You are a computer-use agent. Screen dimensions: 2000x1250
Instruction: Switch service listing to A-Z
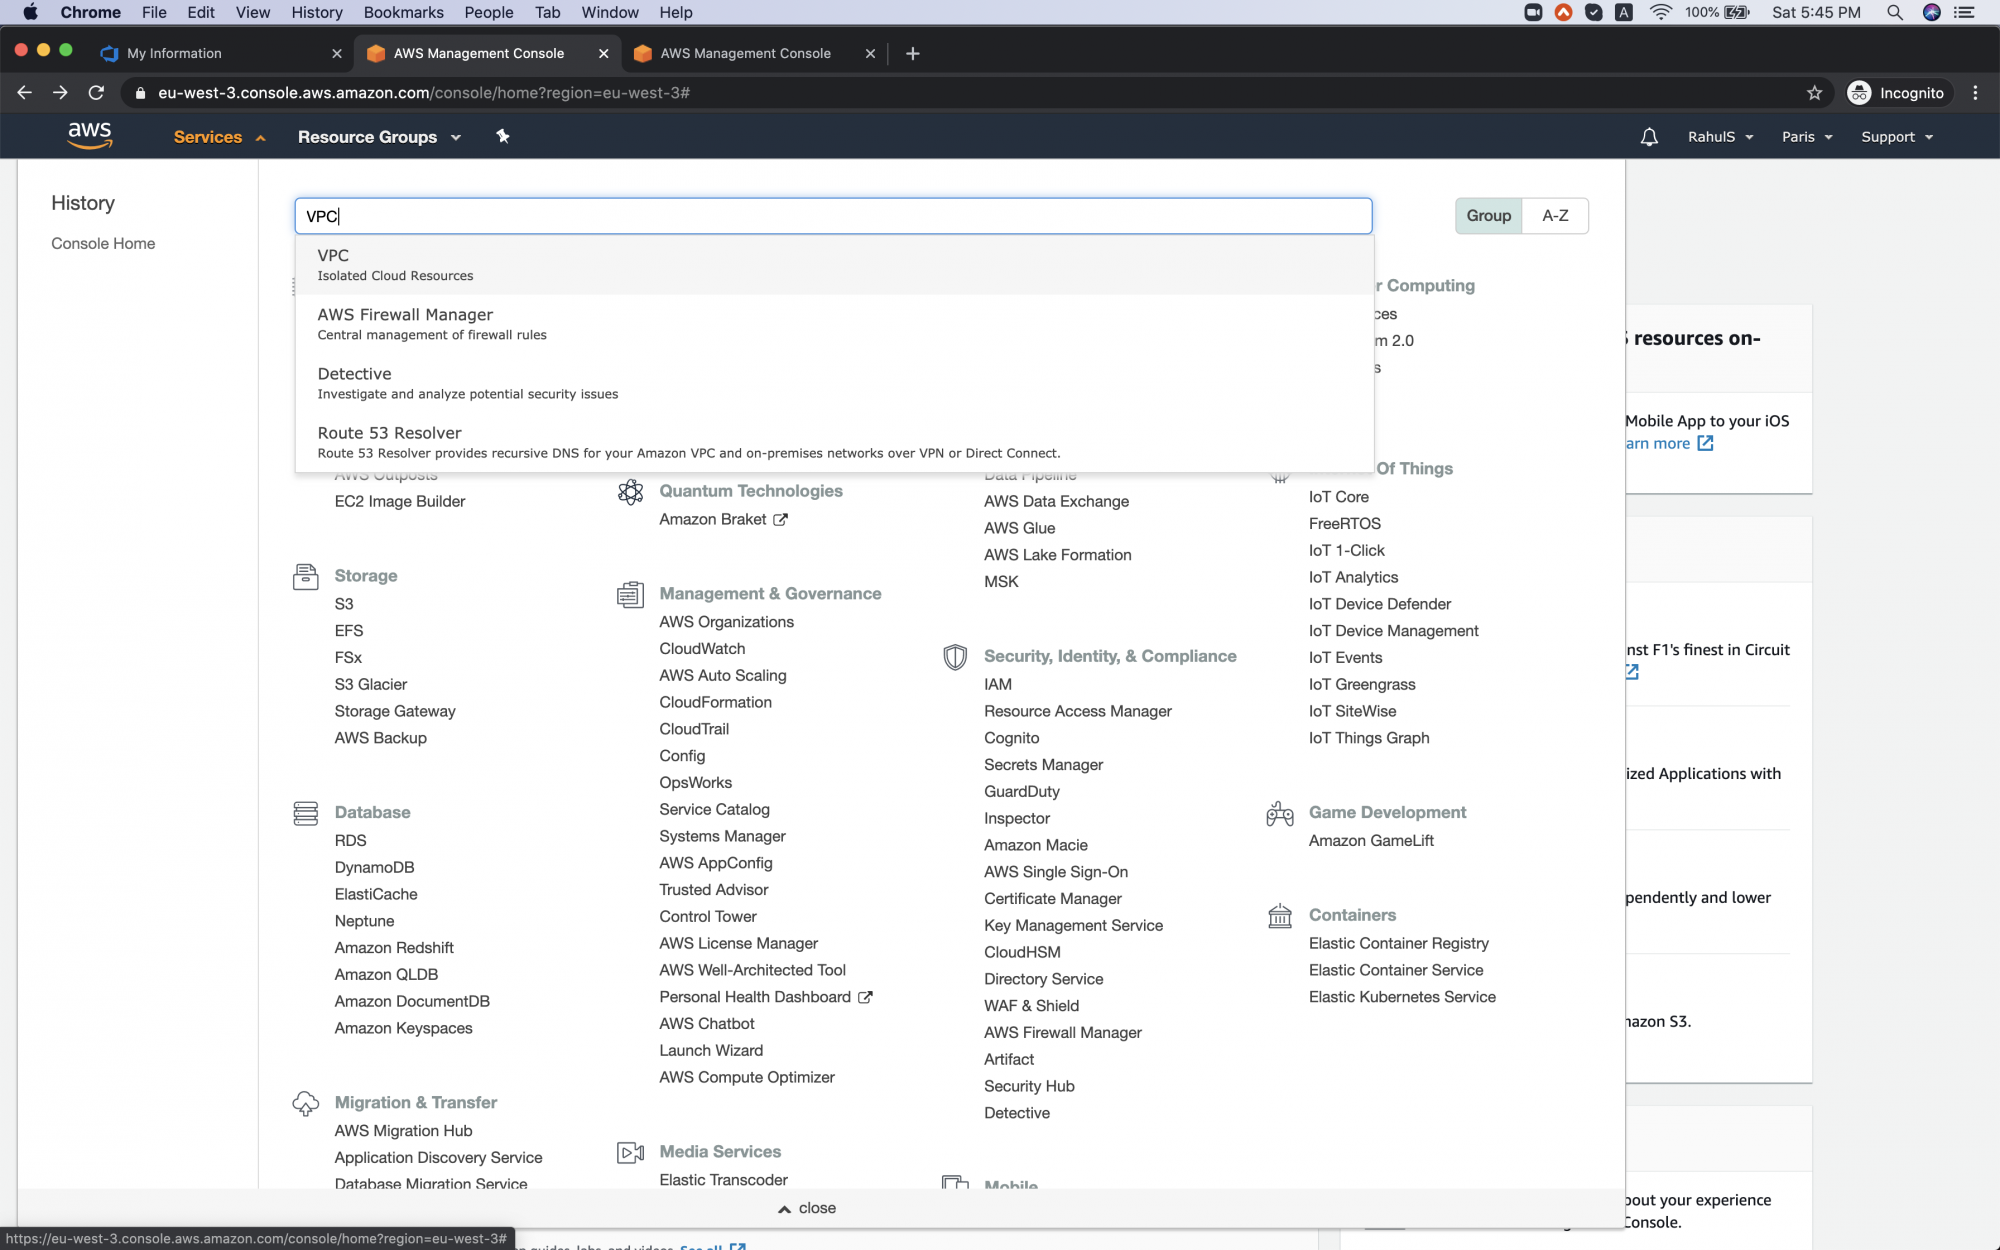[1555, 215]
